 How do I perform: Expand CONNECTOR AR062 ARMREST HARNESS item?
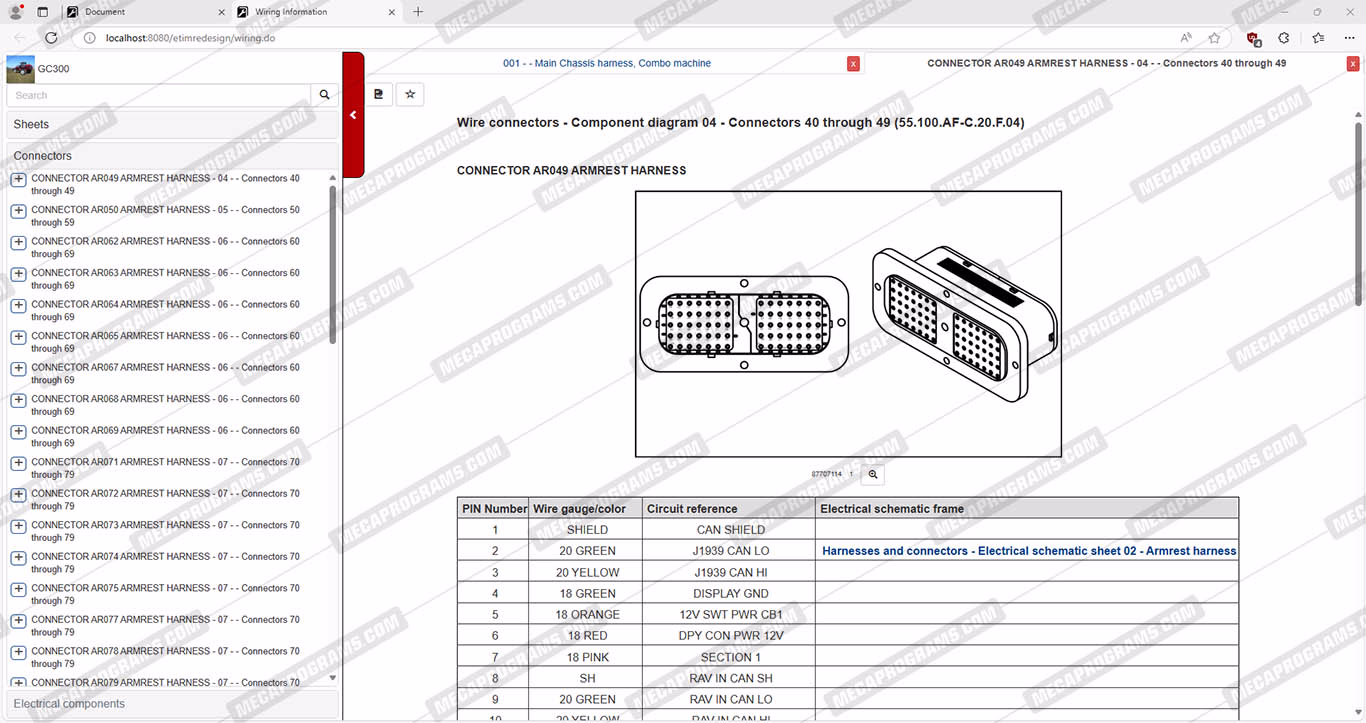[18, 243]
